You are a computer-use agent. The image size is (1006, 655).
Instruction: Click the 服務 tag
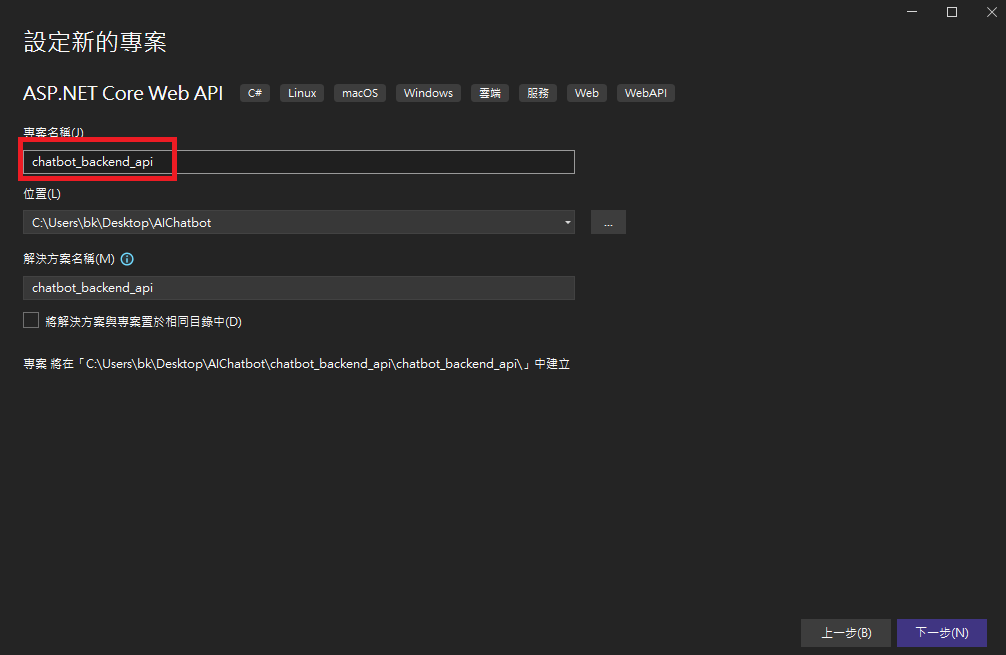538,93
